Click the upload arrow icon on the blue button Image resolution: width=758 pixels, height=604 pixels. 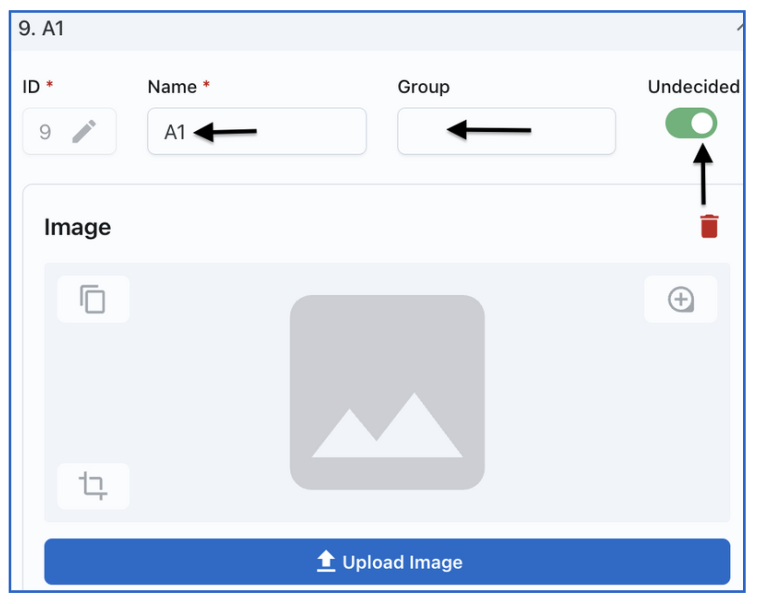(x=326, y=561)
